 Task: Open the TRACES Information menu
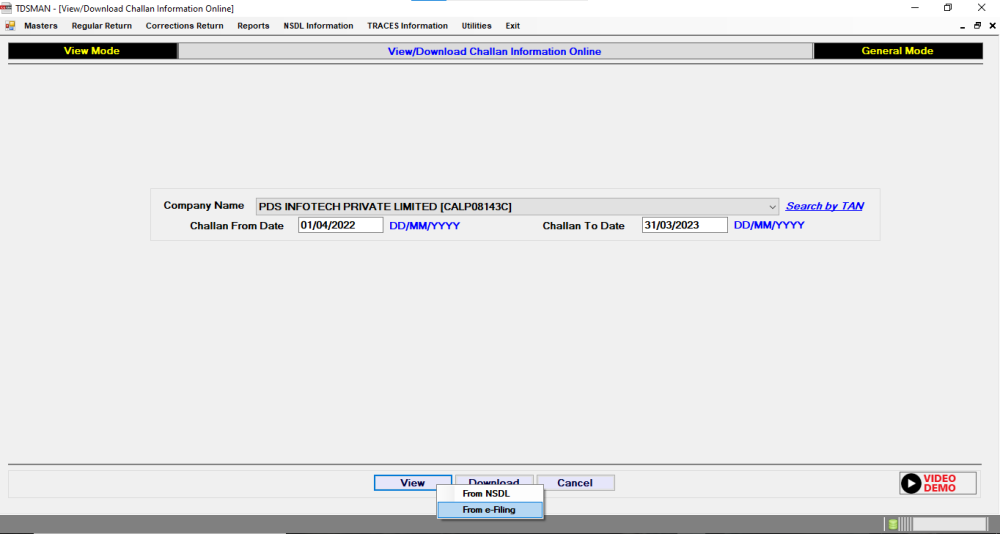tap(408, 26)
